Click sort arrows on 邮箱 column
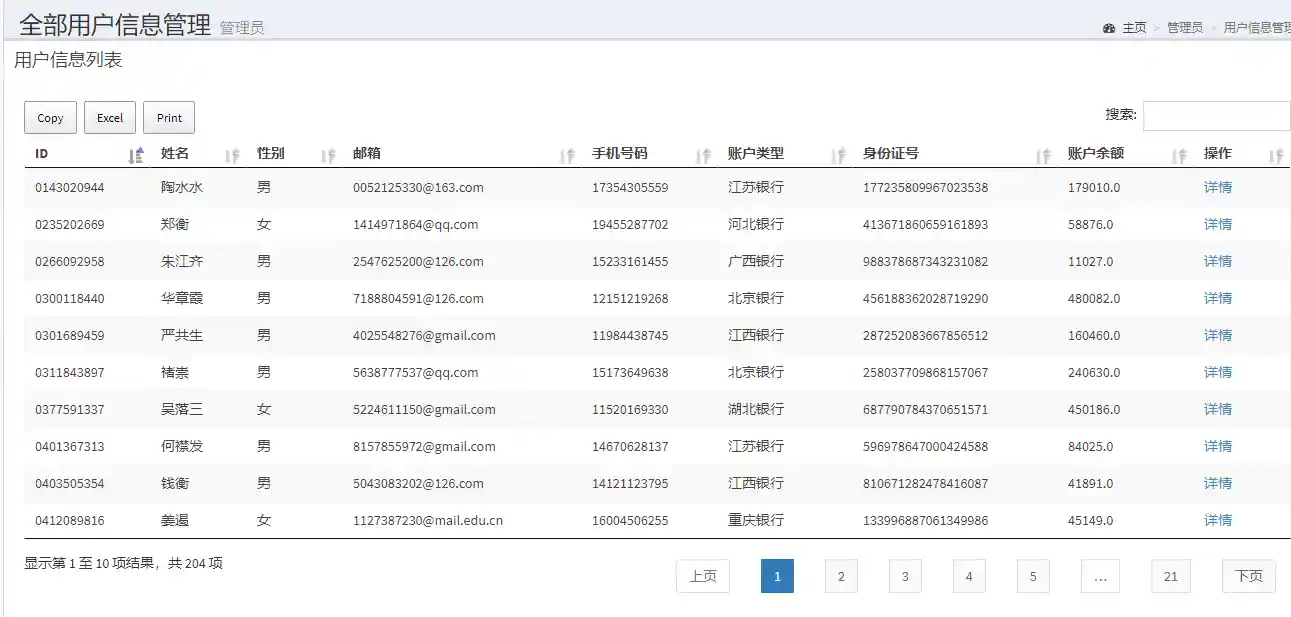1291x617 pixels. coord(567,155)
